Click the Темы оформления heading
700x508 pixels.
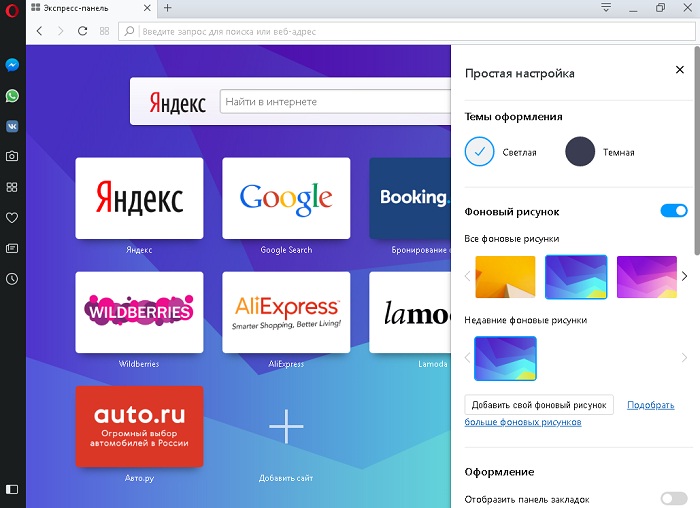point(513,117)
